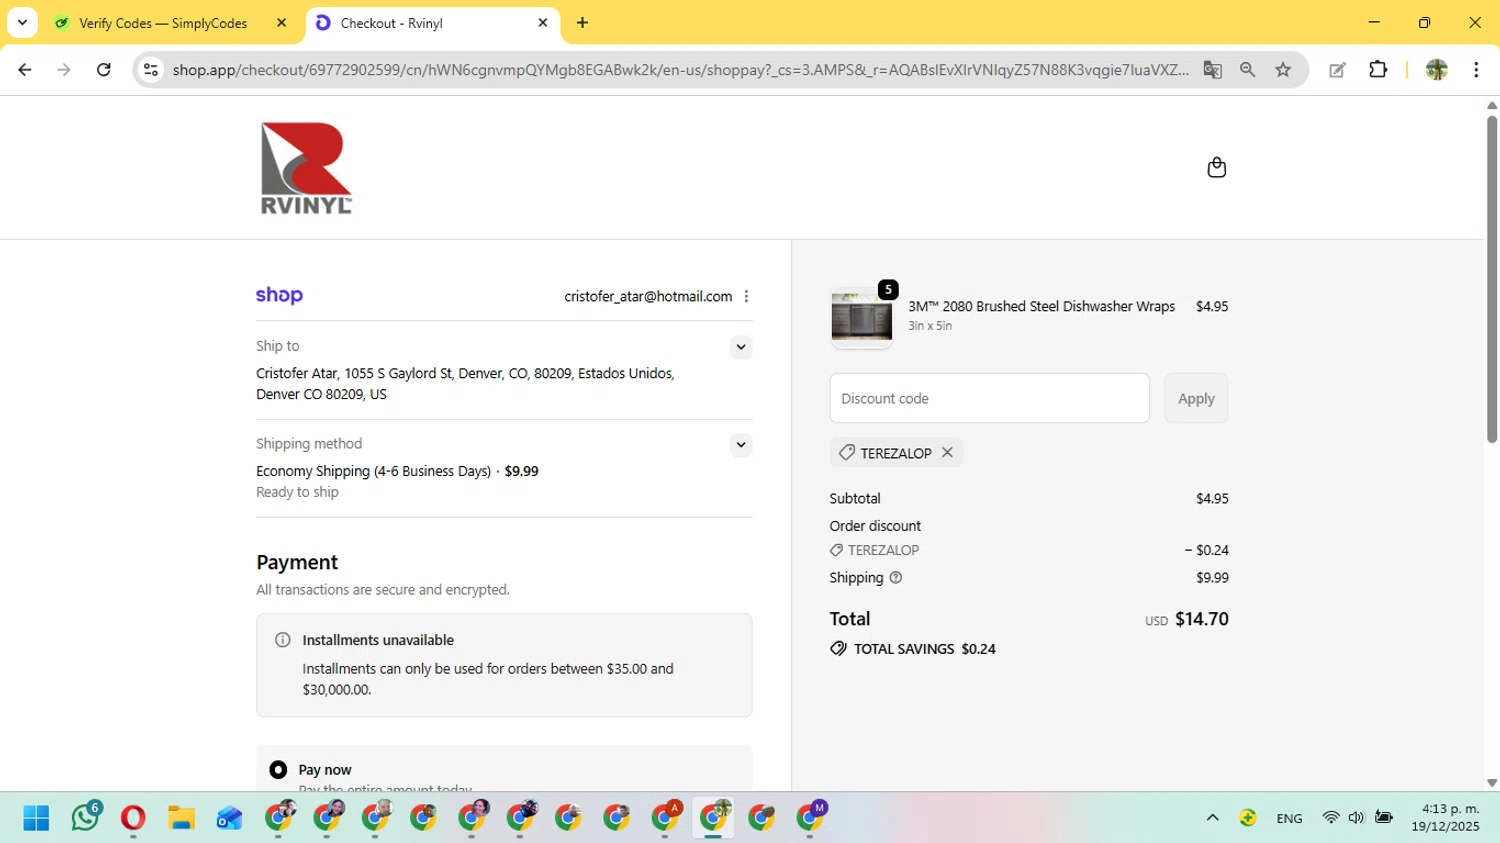Click the Installments unavailable info icon
The width and height of the screenshot is (1500, 843).
click(283, 640)
